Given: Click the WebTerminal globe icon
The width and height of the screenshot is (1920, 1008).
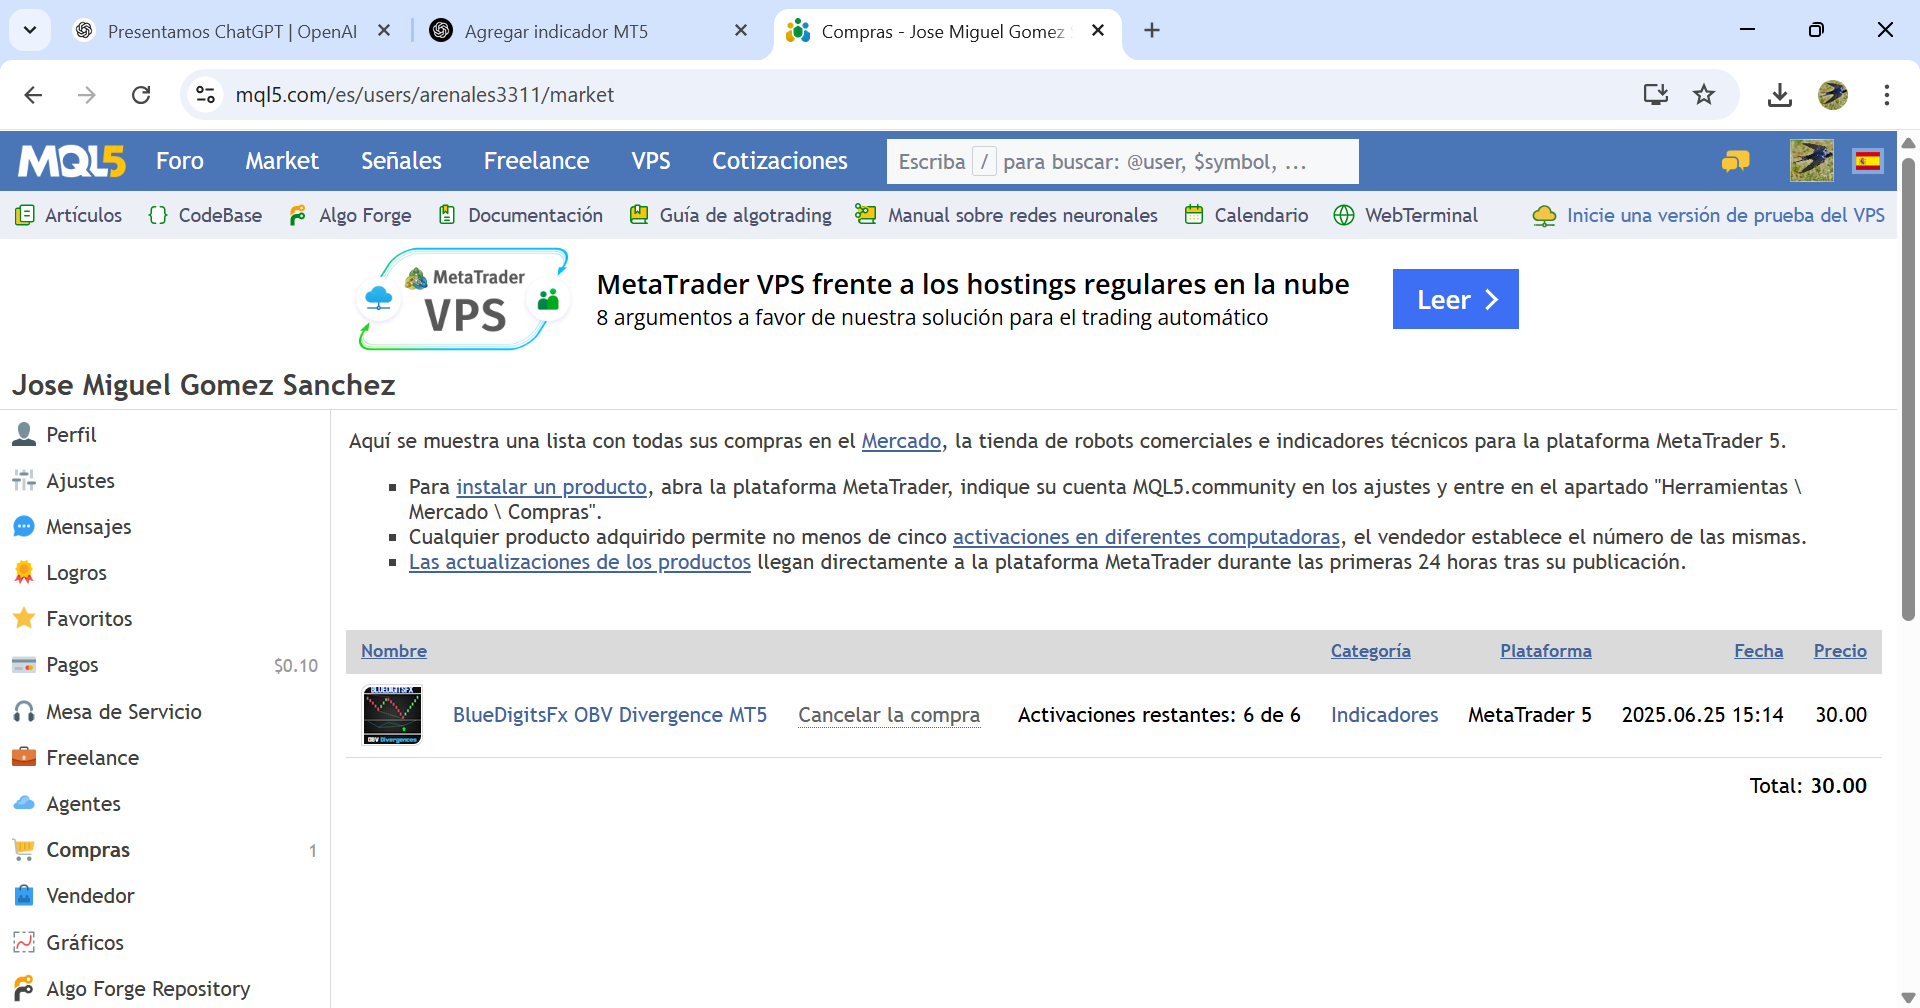Looking at the screenshot, I should [1344, 215].
